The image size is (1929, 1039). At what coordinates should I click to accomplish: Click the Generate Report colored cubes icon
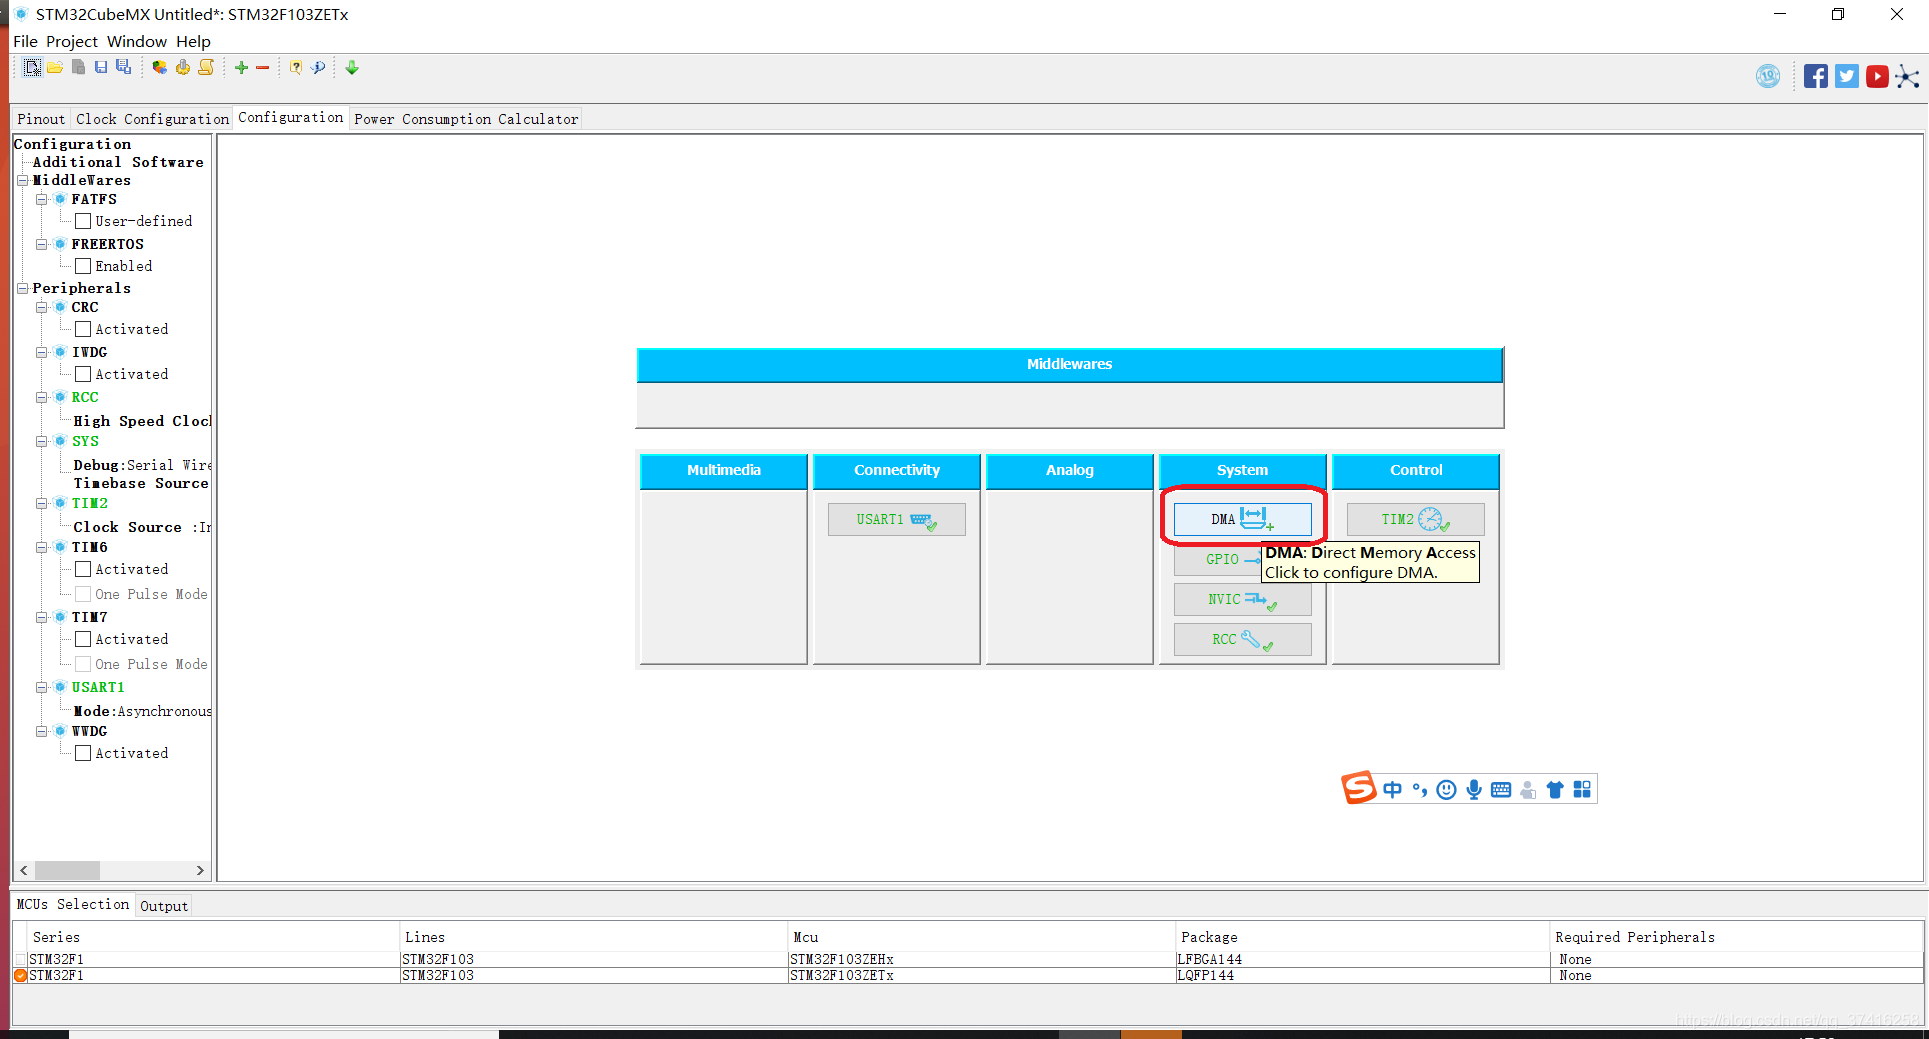tap(160, 67)
